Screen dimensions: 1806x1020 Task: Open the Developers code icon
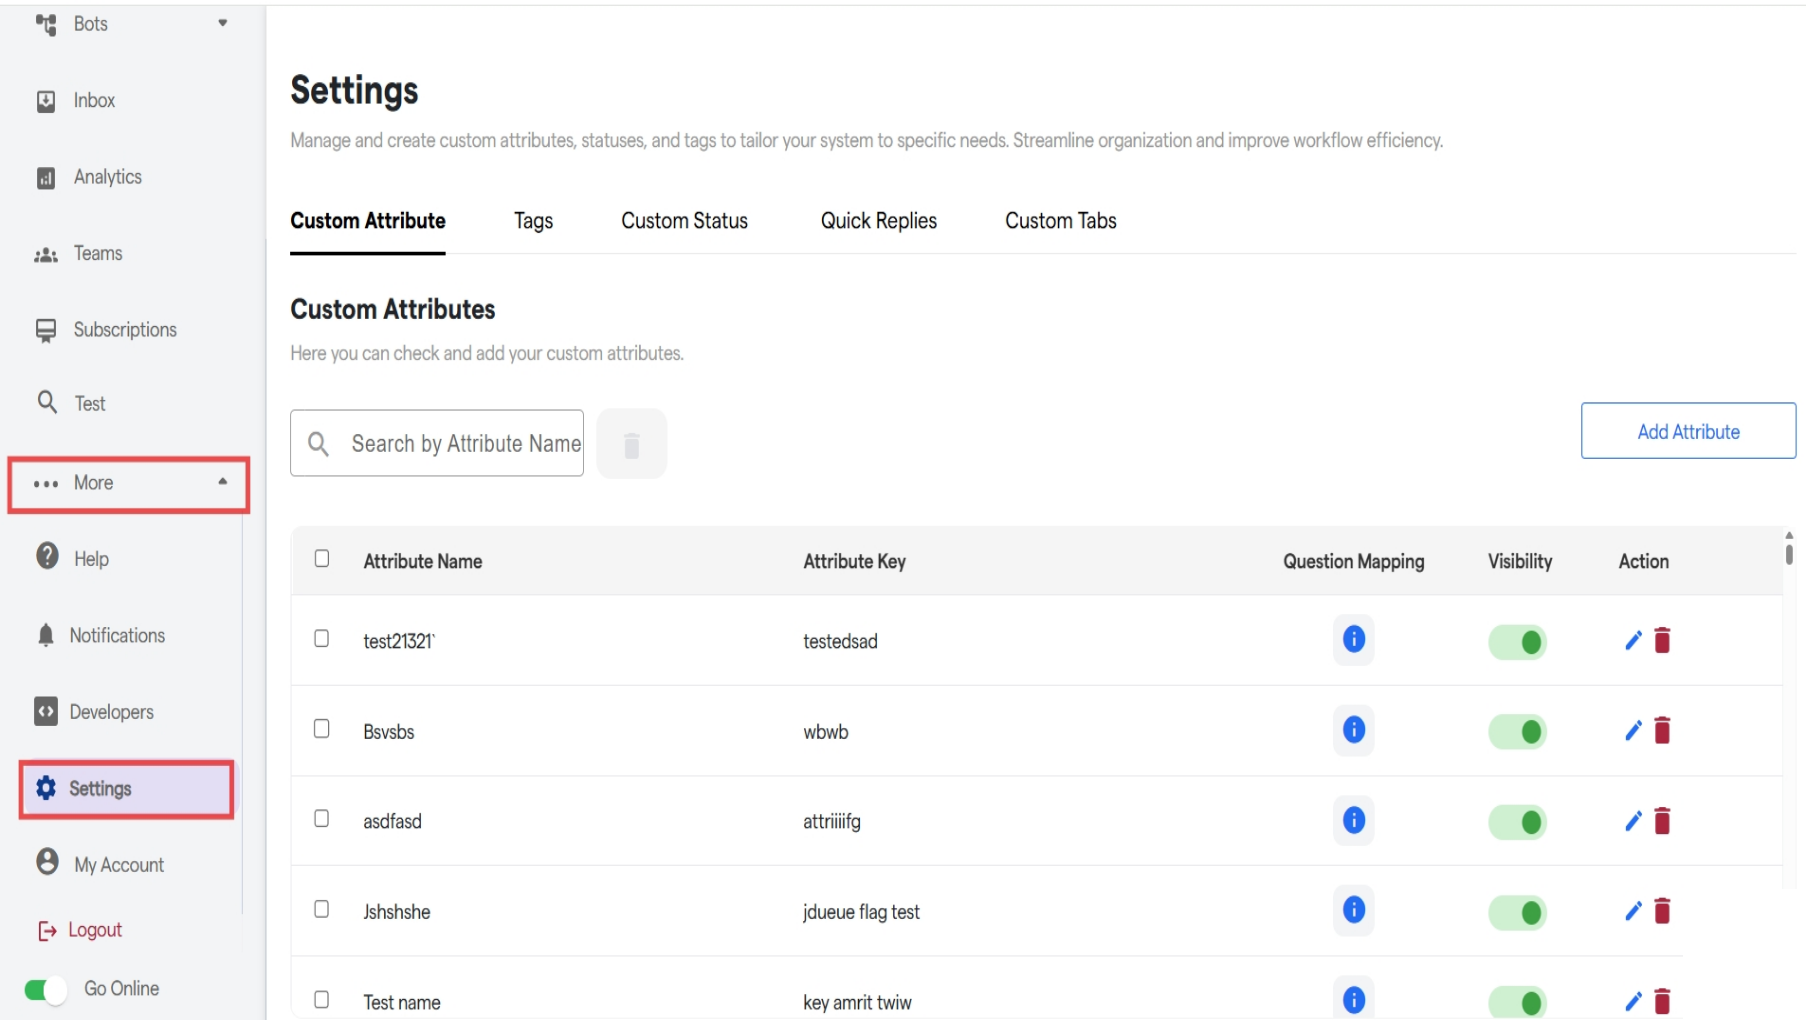pyautogui.click(x=46, y=711)
